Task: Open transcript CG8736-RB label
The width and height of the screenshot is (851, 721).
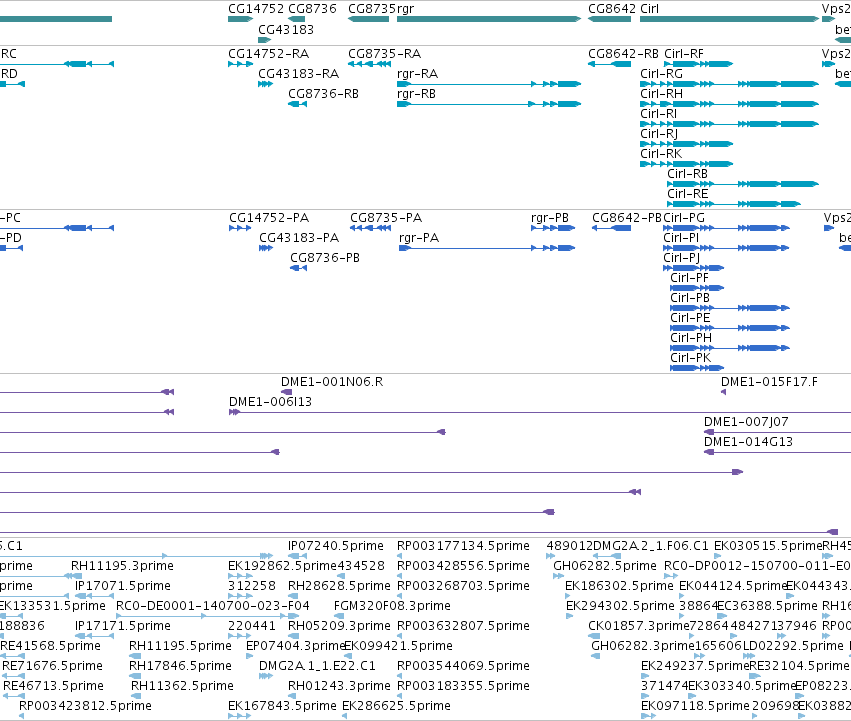Action: (323, 94)
